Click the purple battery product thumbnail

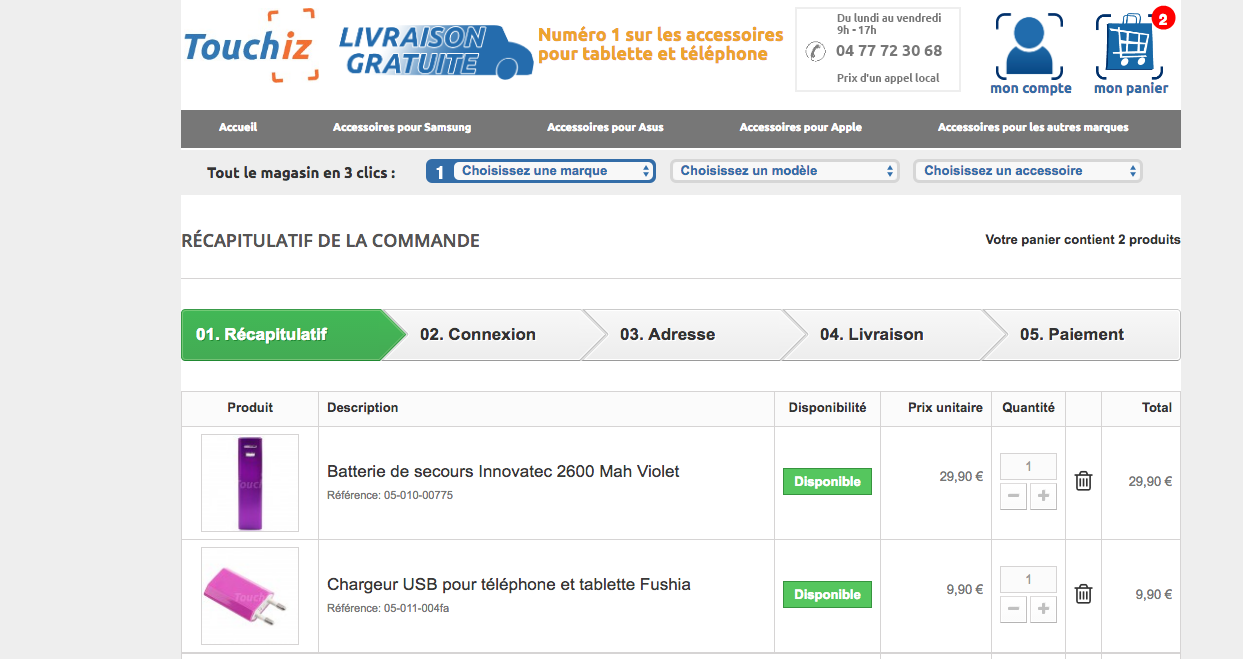pos(250,482)
